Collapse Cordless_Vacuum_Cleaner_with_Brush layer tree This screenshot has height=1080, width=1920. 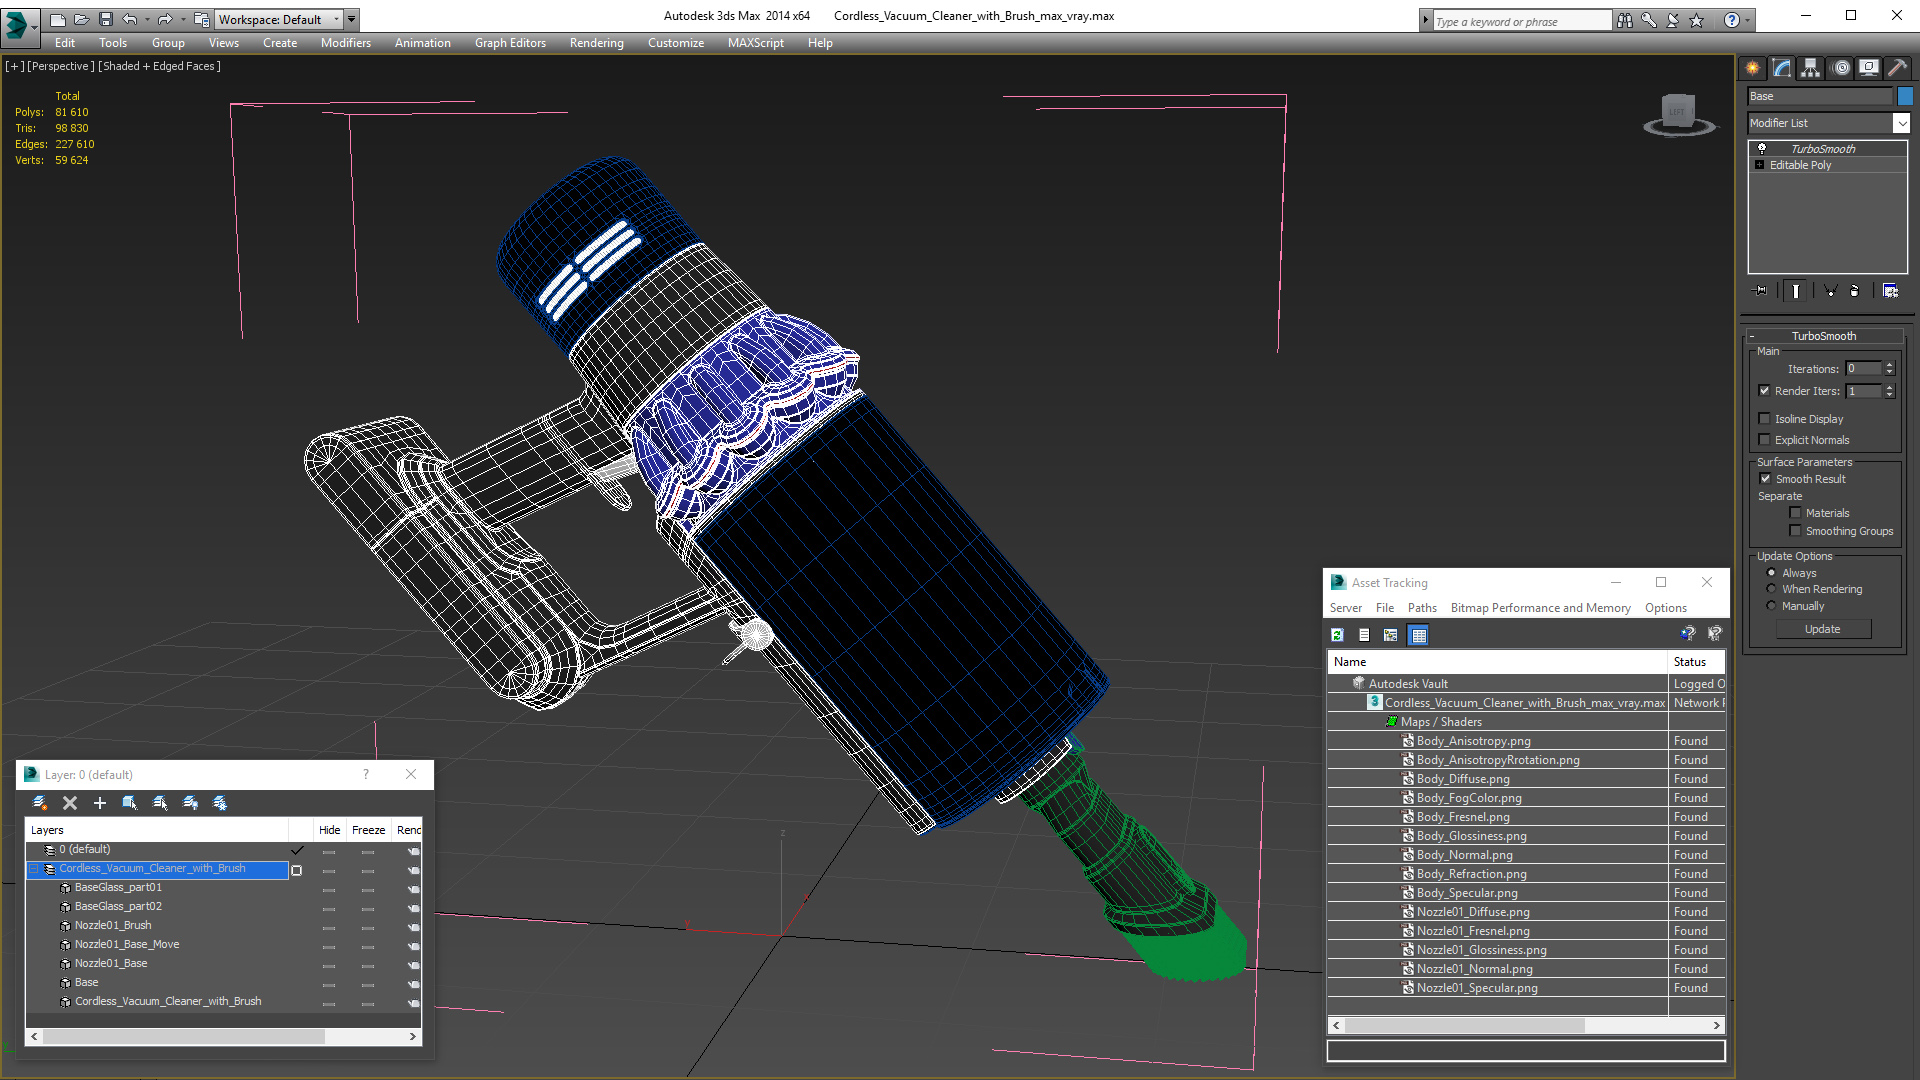pyautogui.click(x=34, y=869)
